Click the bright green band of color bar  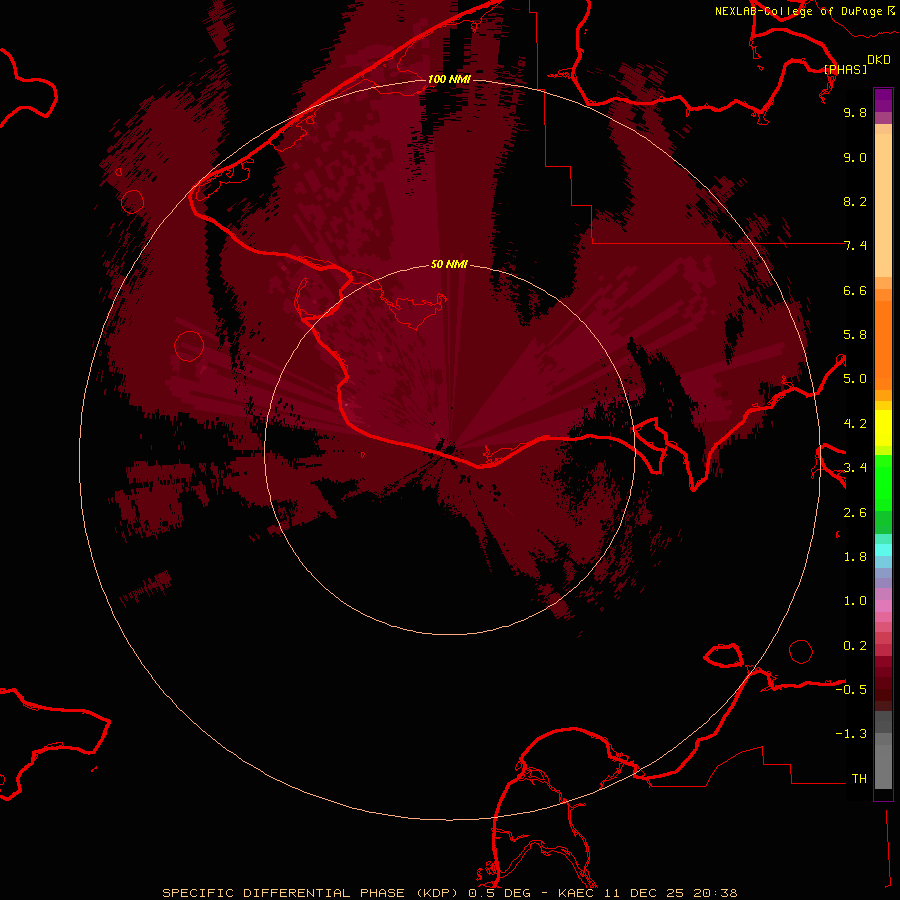pyautogui.click(x=883, y=483)
